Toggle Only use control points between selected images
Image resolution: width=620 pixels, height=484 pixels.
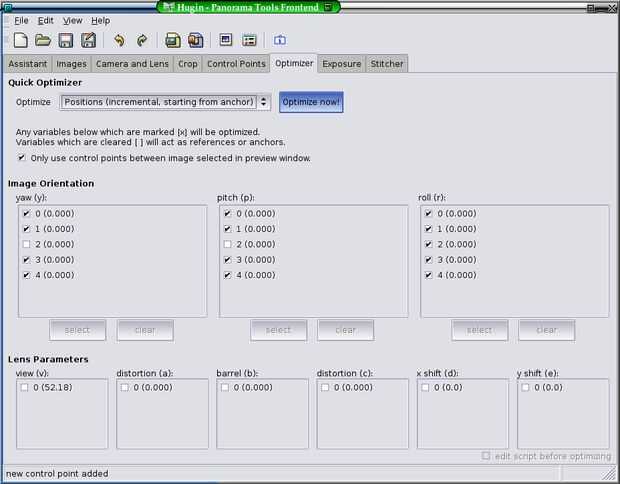point(22,158)
